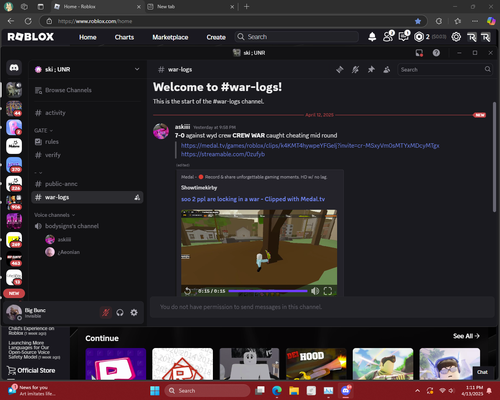Show hidden tray icons chevron
The image size is (500, 400).
(x=417, y=391)
